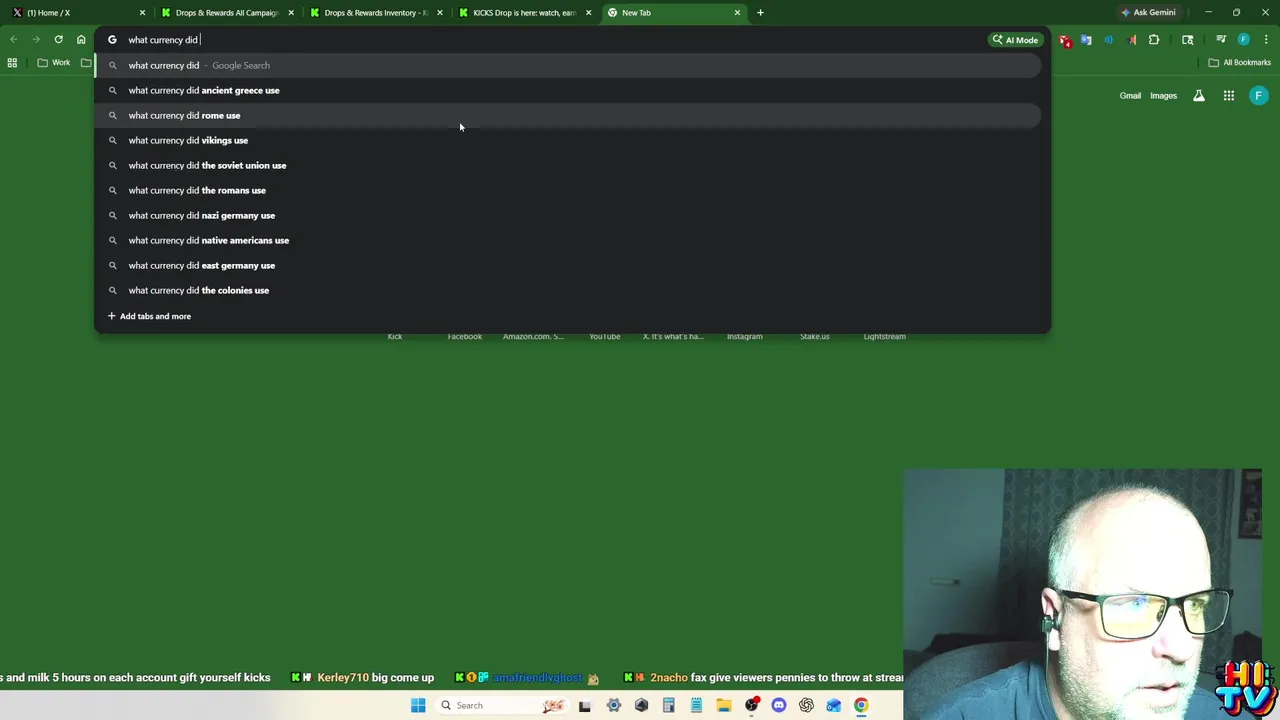
Task: Open Calculator from the taskbar
Action: click(x=668, y=705)
